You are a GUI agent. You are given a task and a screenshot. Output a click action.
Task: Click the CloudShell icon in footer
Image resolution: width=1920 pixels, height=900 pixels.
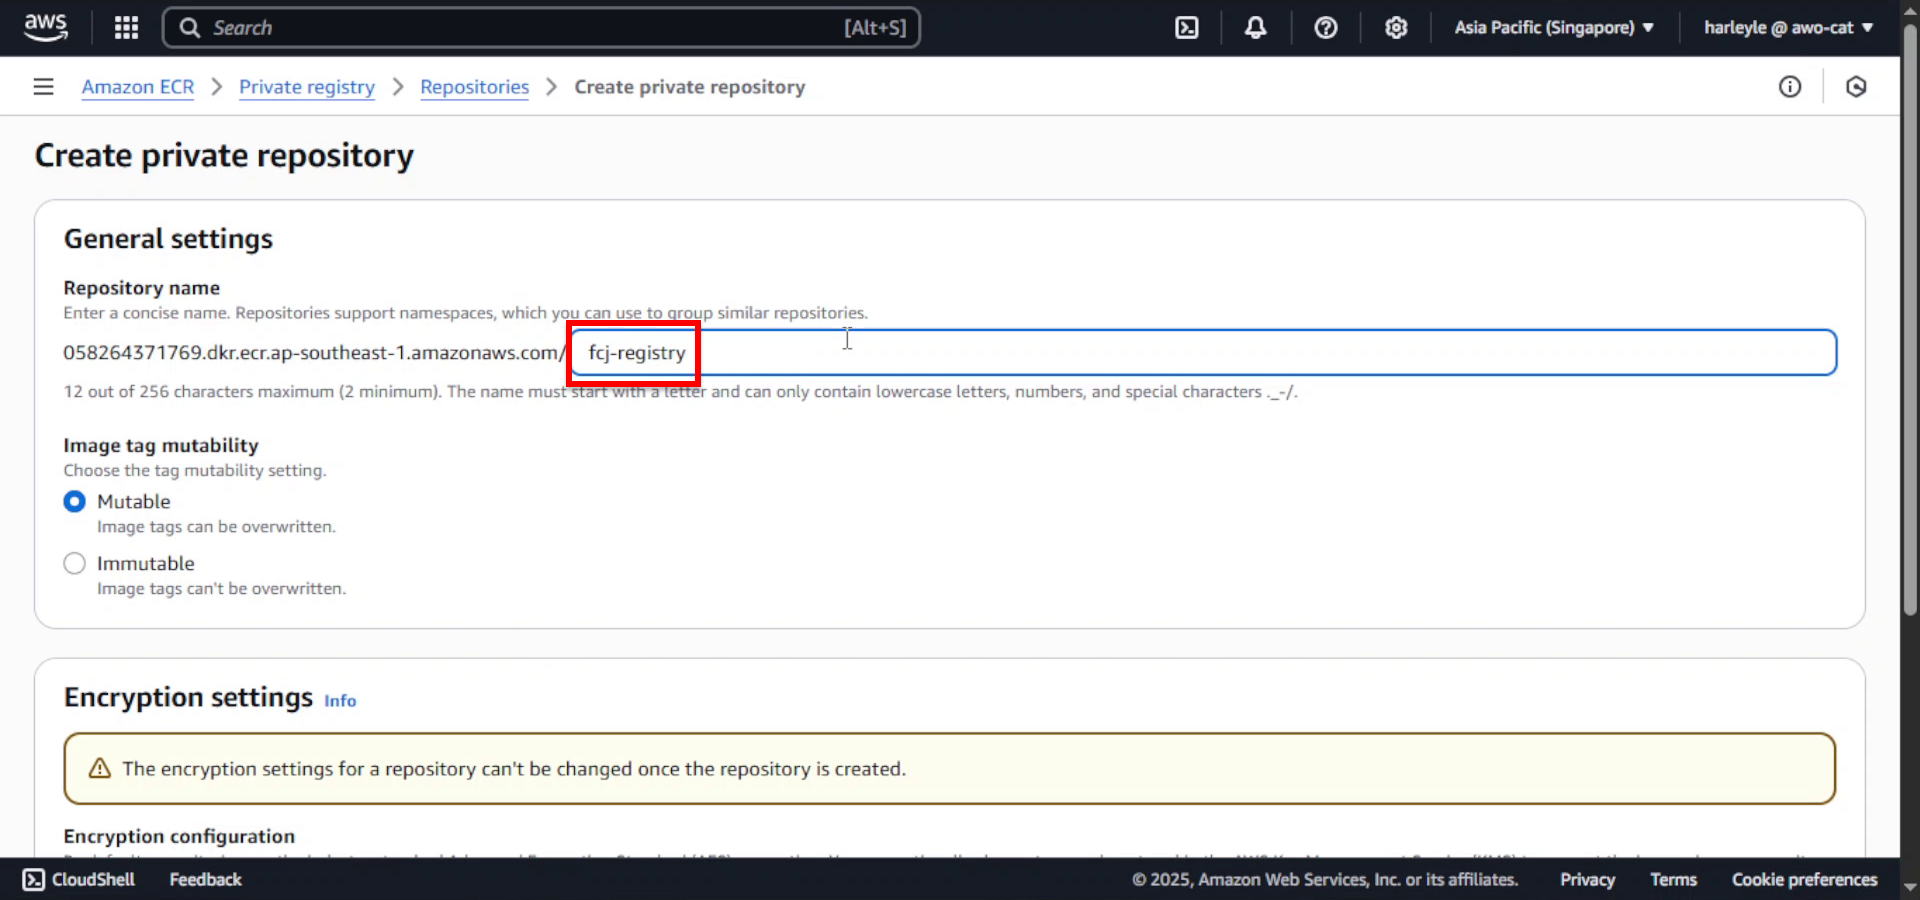point(34,880)
